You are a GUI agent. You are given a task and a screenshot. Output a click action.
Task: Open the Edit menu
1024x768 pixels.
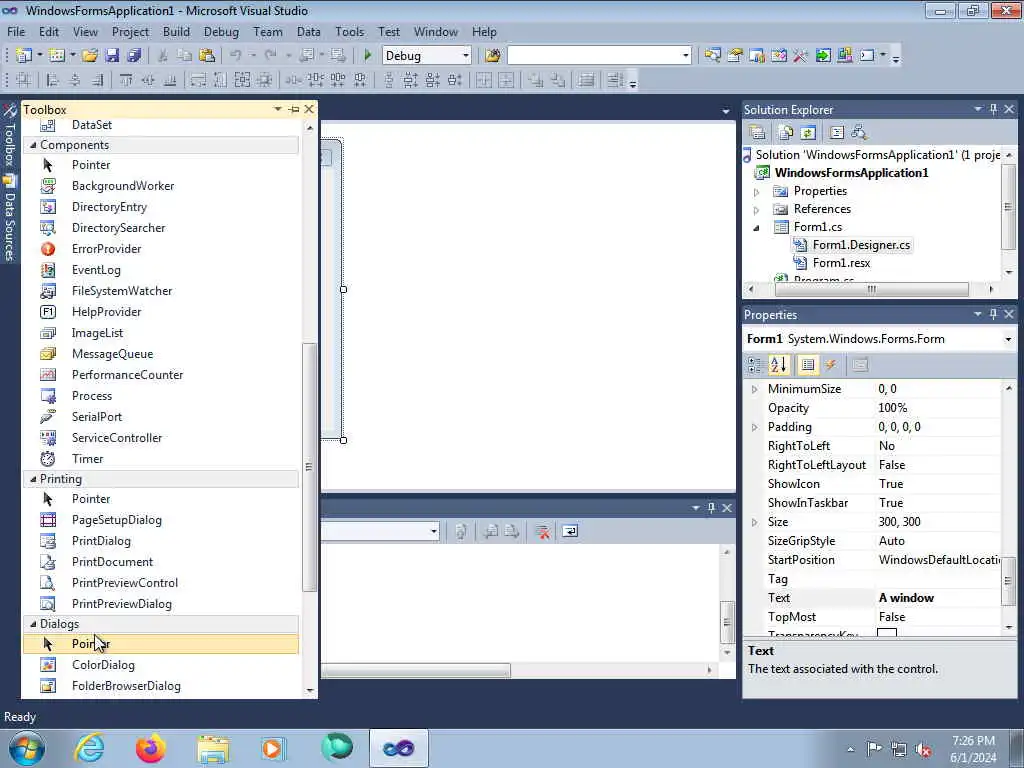click(x=48, y=32)
